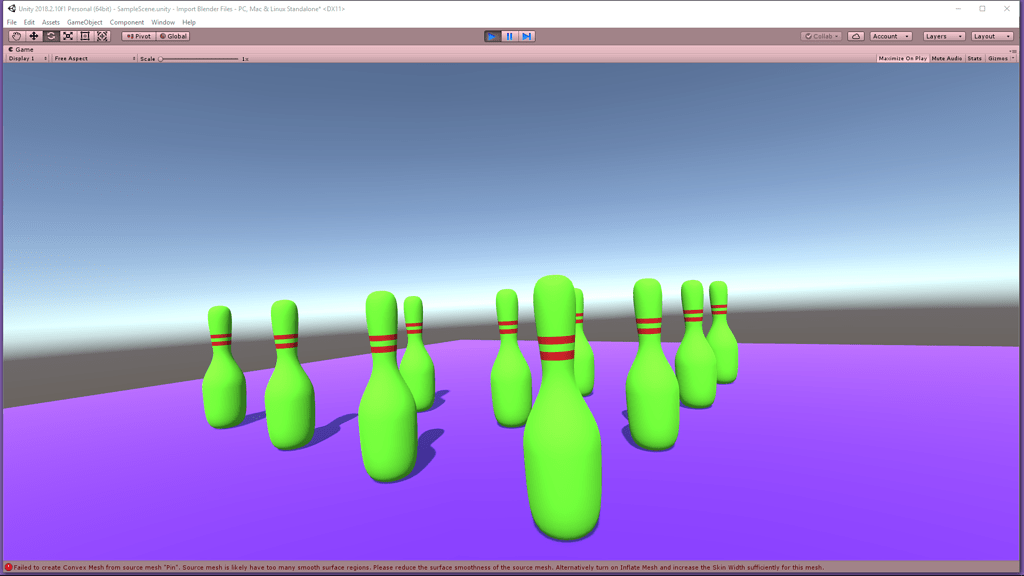Select the Hand tool
The image size is (1024, 576).
point(15,35)
